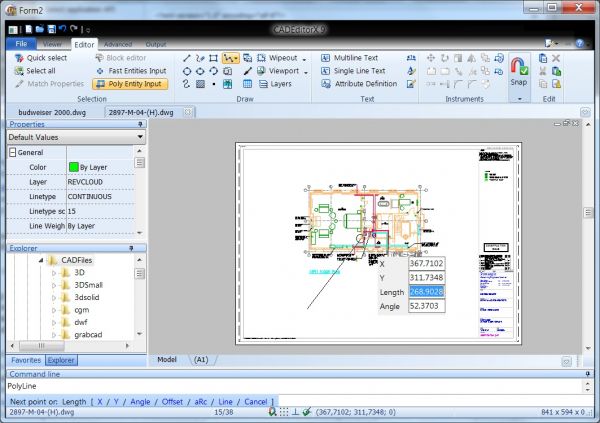
Task: Select the Polyline draw tool
Action: pos(231,59)
